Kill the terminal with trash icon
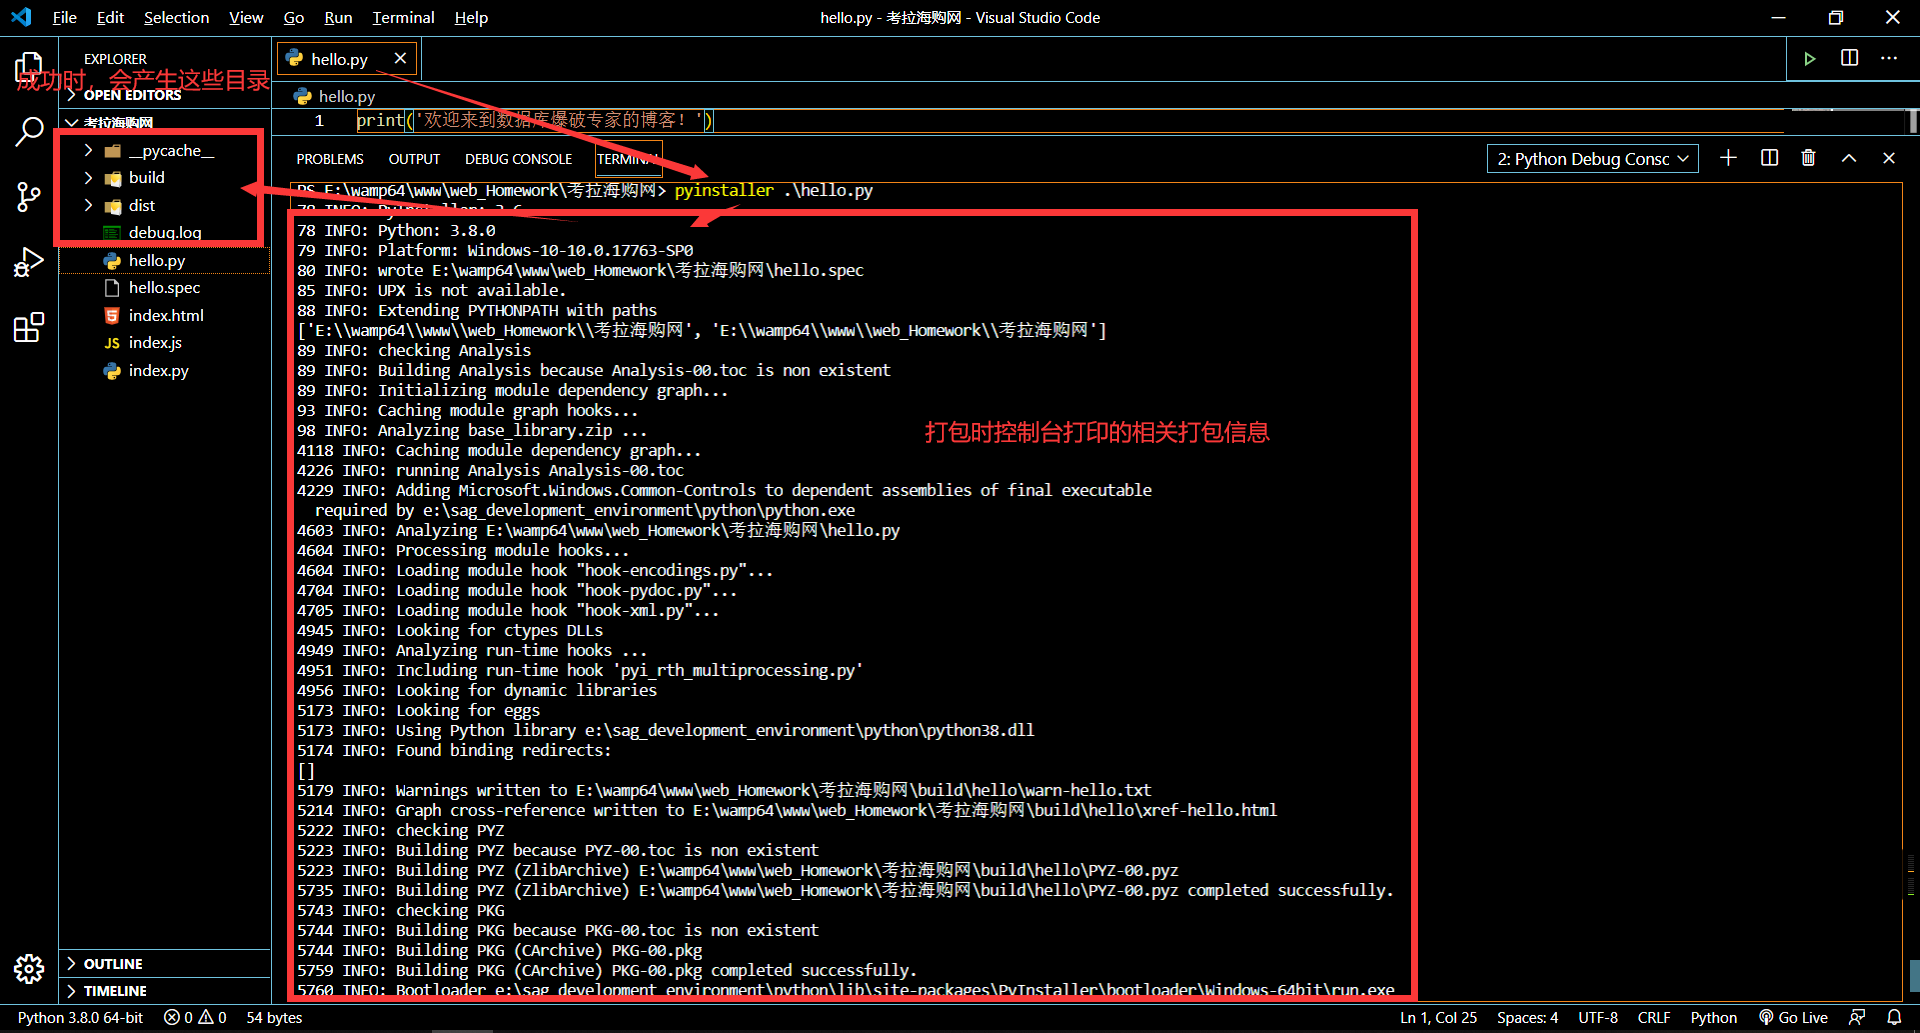Screen dimensions: 1920x1033 pyautogui.click(x=1808, y=158)
